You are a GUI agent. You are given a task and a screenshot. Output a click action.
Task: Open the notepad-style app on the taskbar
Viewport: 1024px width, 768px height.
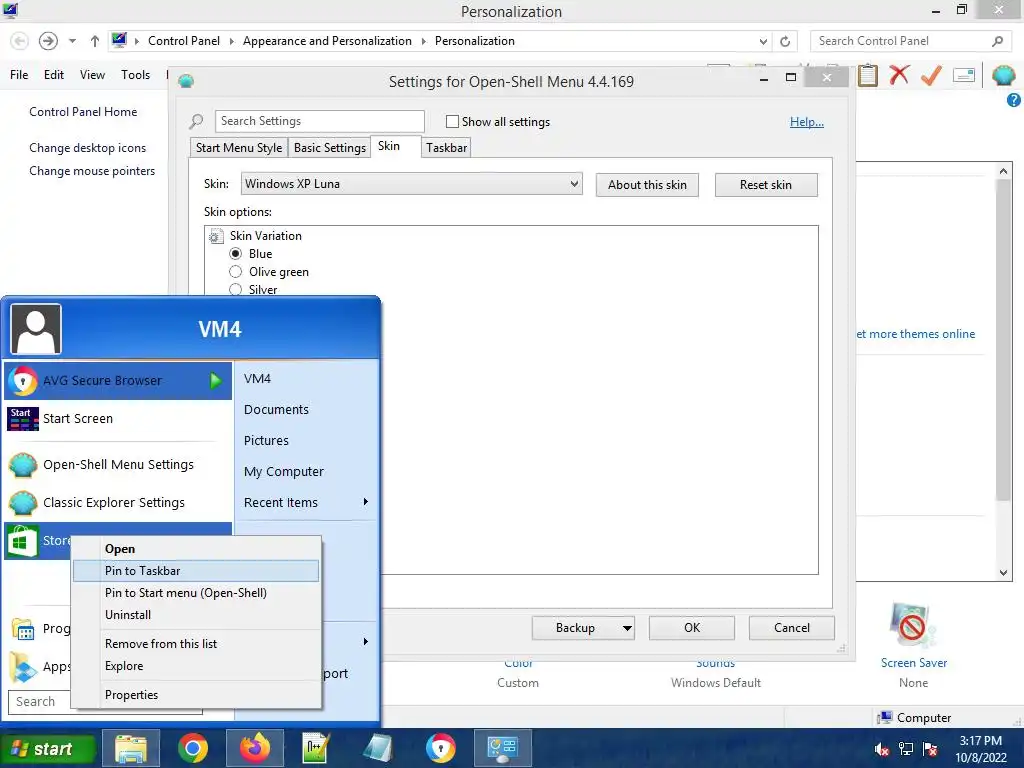click(379, 748)
